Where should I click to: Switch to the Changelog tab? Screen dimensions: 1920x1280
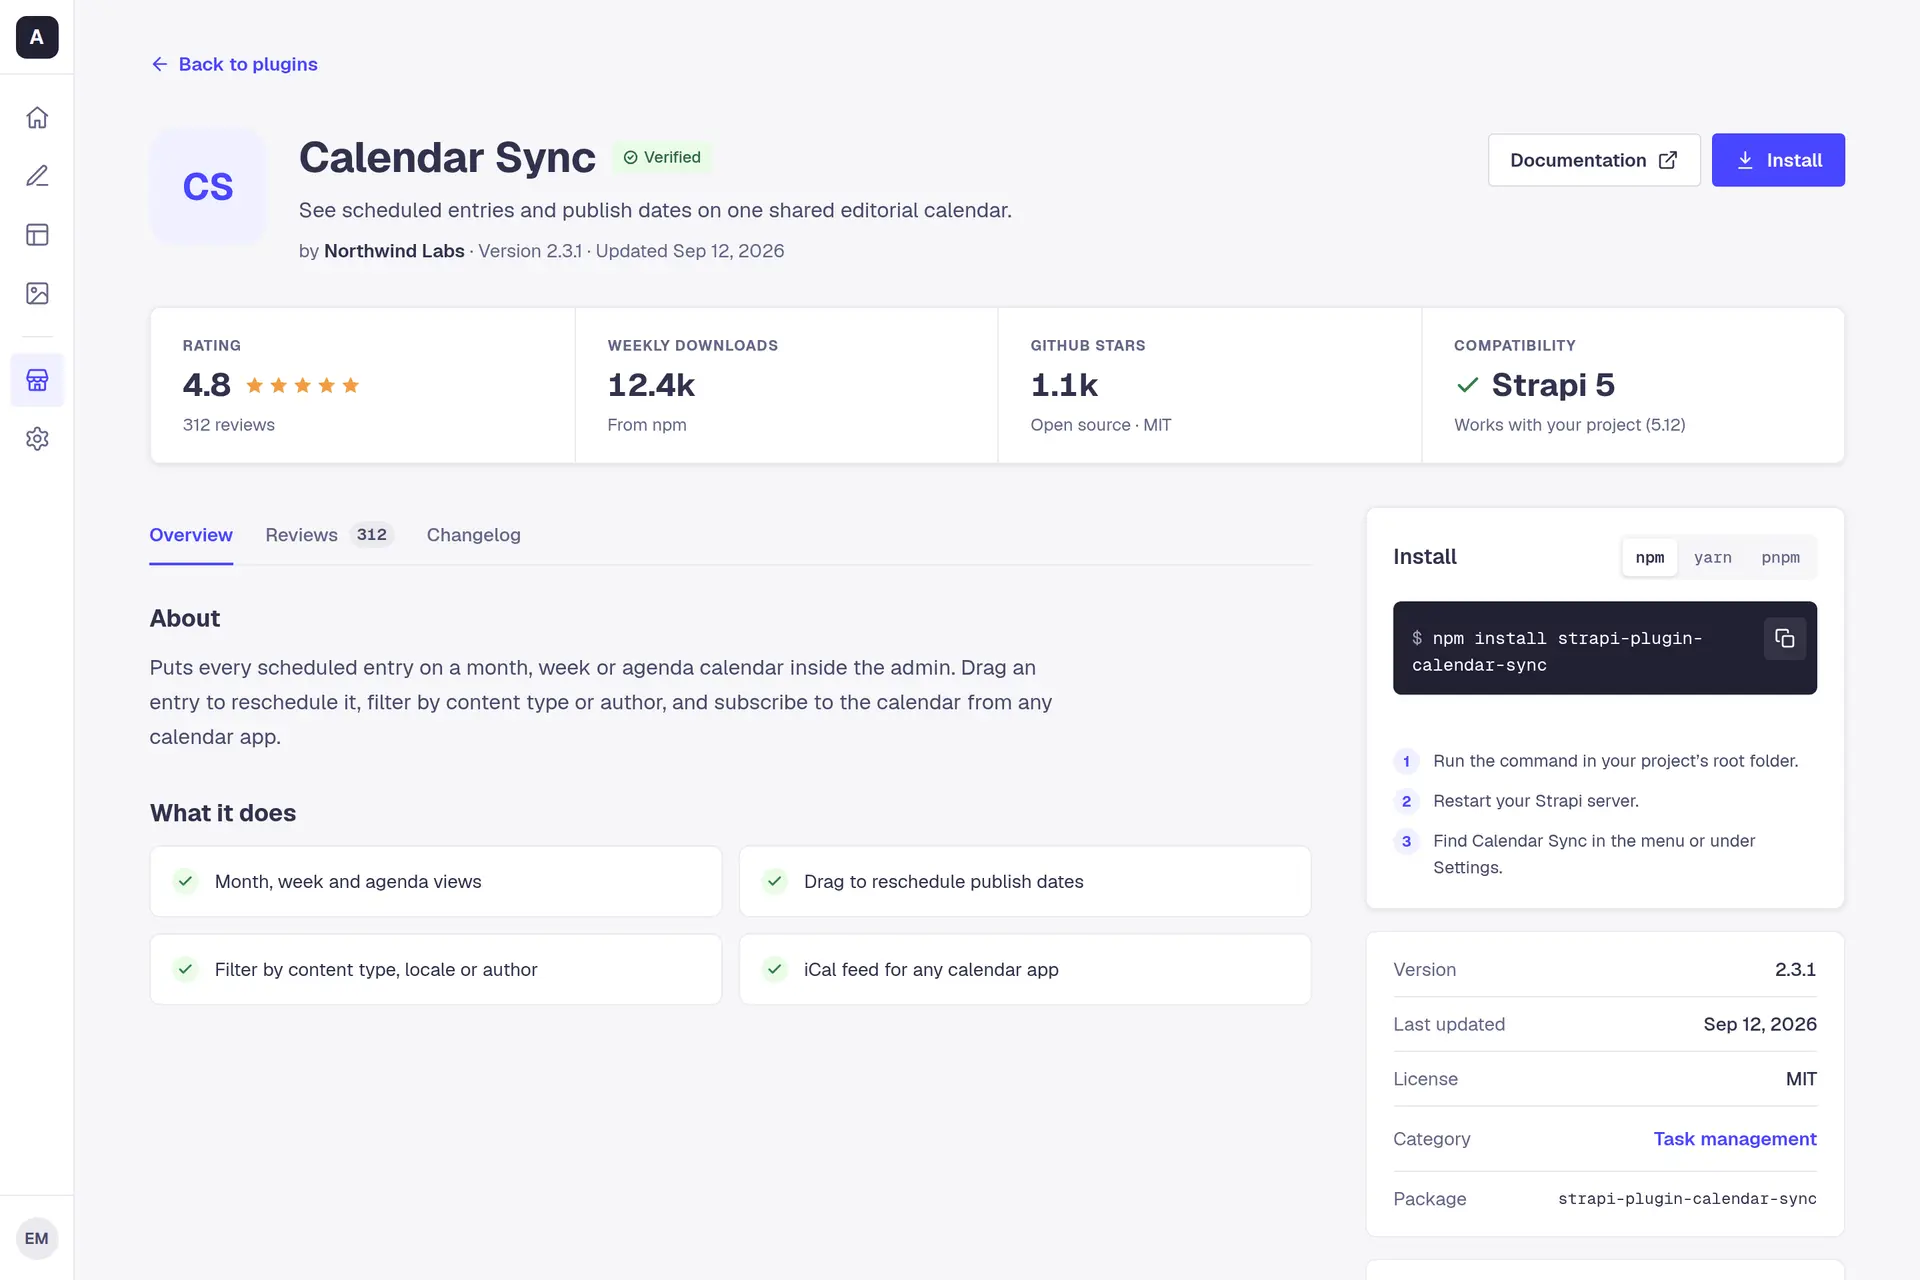coord(474,535)
